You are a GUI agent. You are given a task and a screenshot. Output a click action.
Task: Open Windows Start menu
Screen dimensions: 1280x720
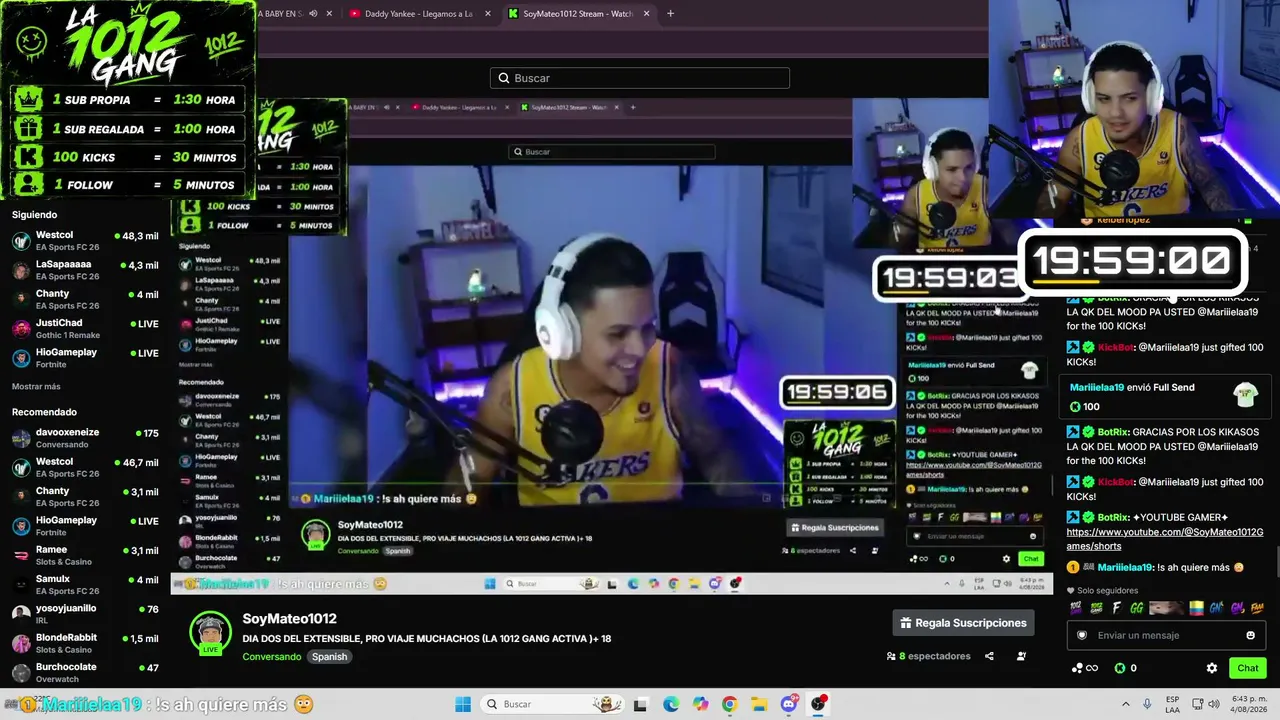[x=463, y=704]
